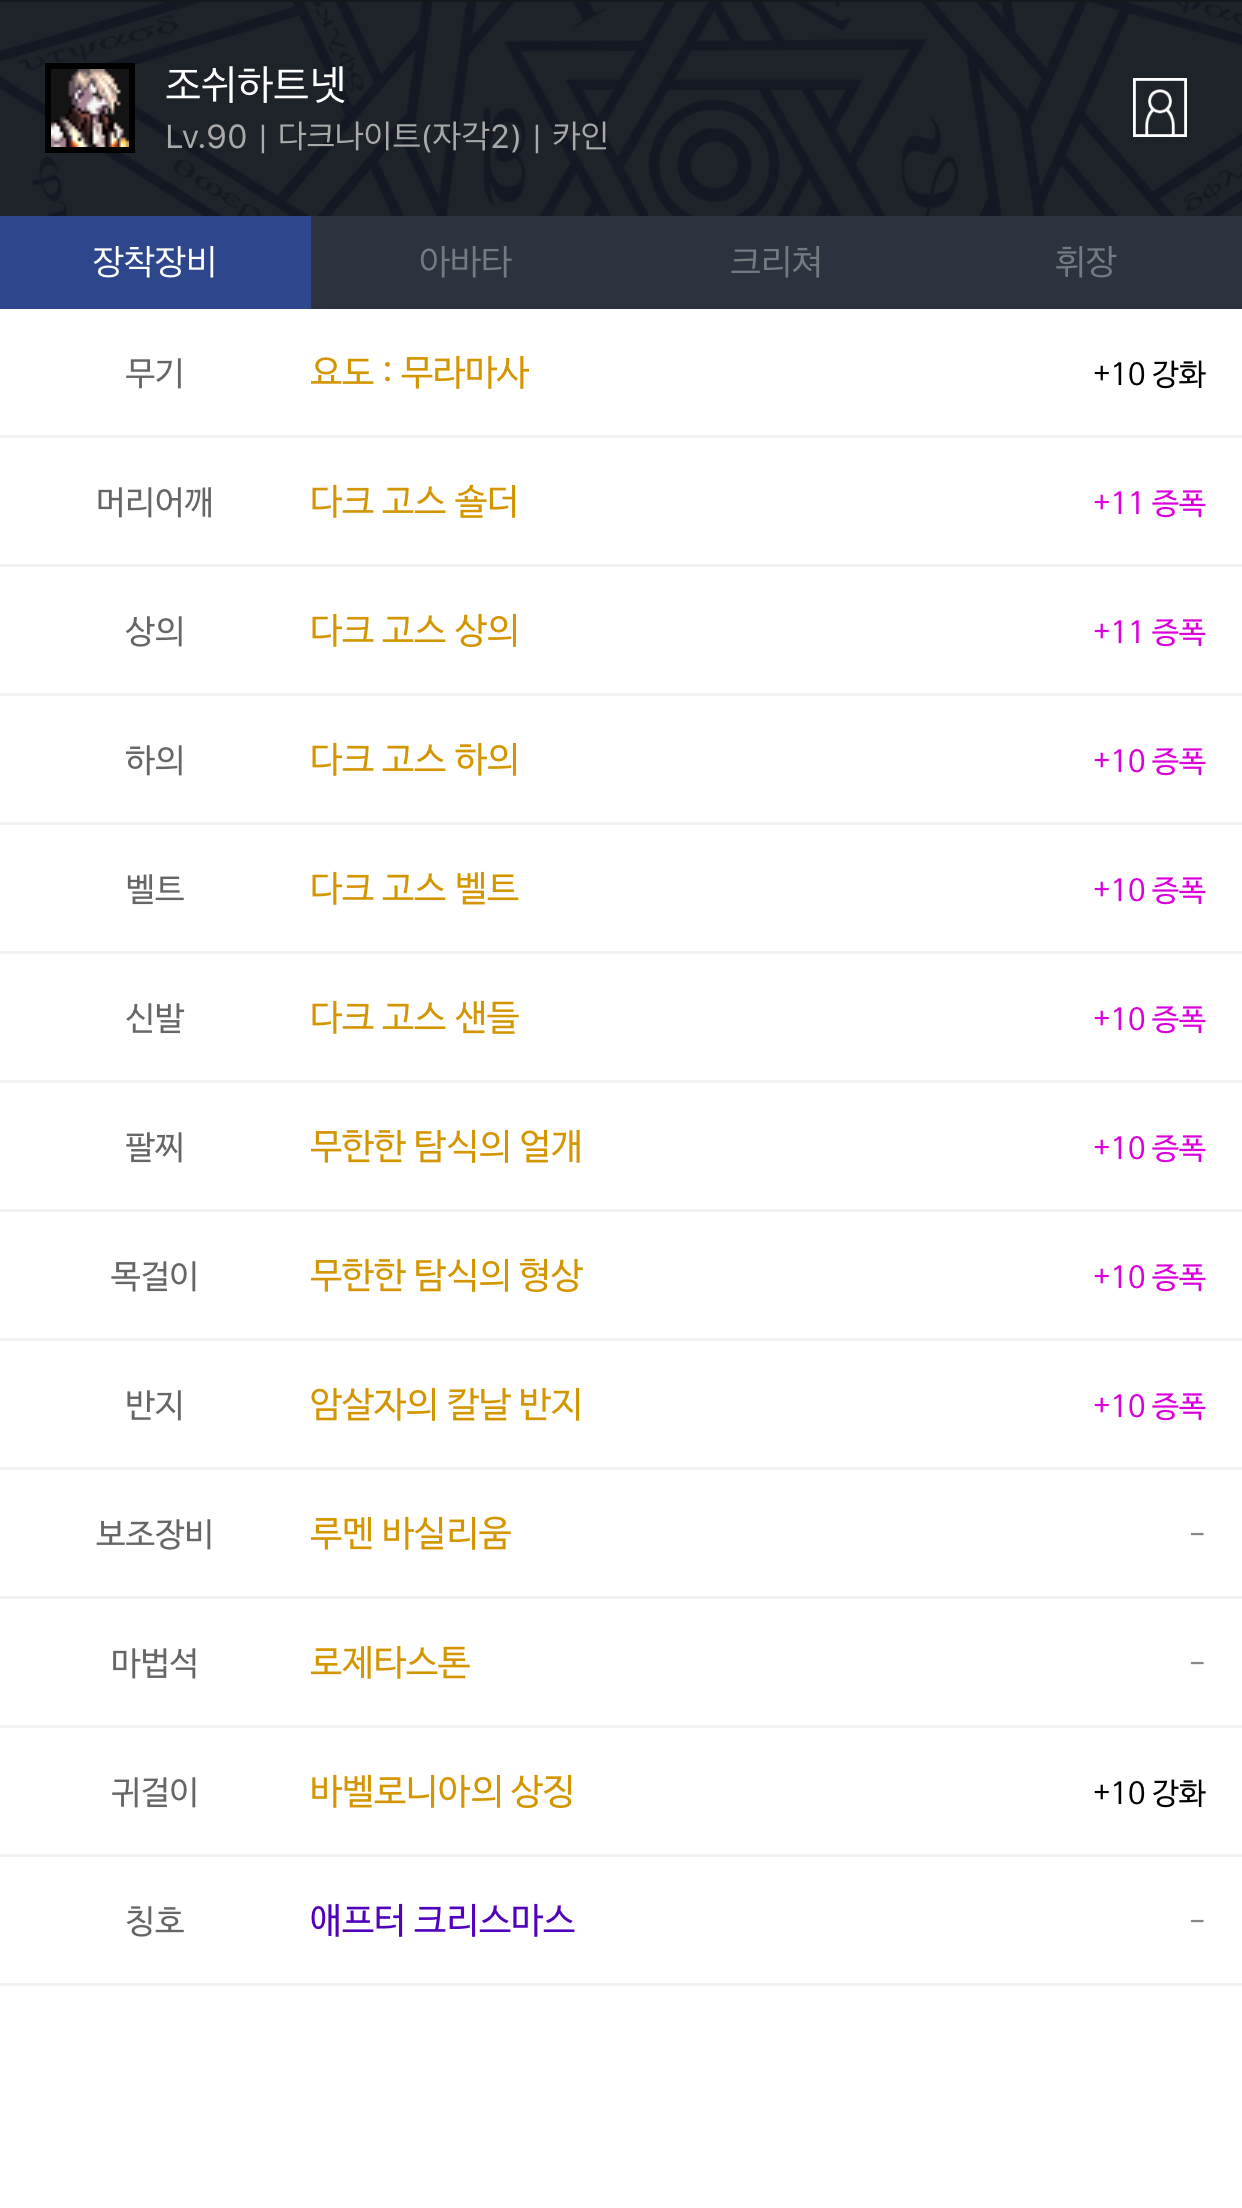1242x2208 pixels.
Task: Tap the 암살자의 칼날 반지 ring
Action: 446,1404
